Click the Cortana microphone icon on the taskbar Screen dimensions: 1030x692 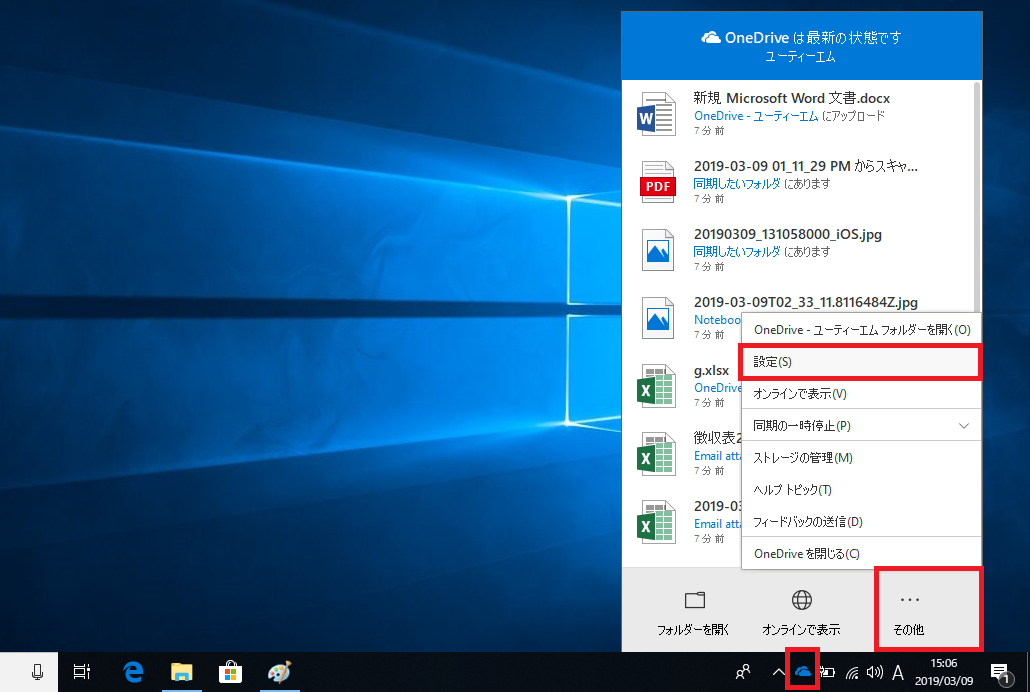[37, 672]
